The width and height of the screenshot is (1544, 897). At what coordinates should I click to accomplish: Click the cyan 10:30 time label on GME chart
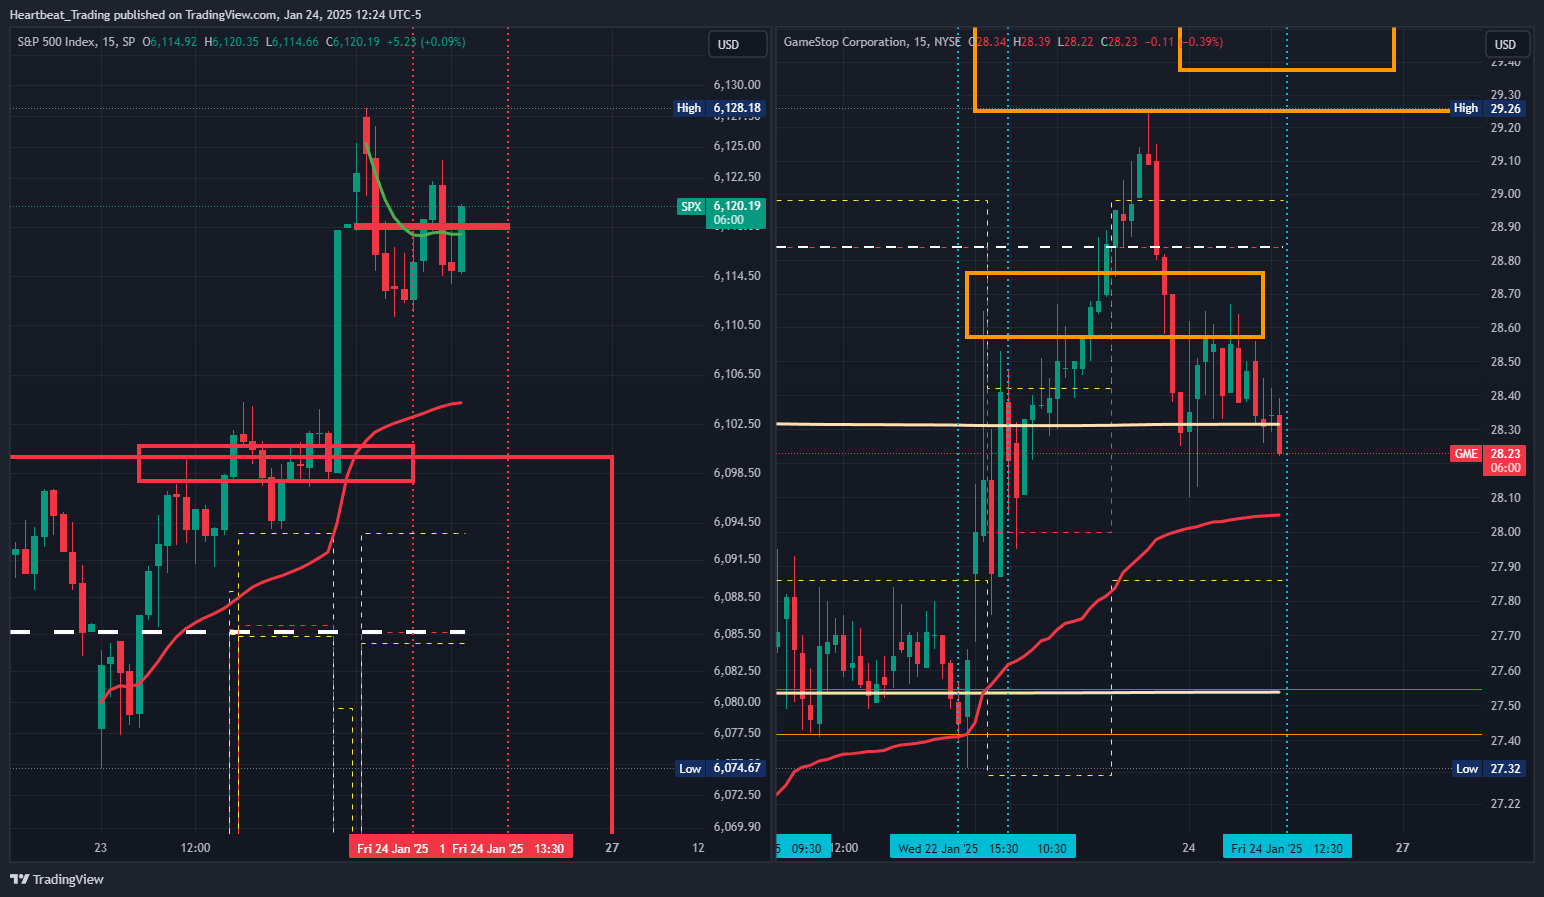pyautogui.click(x=1051, y=848)
